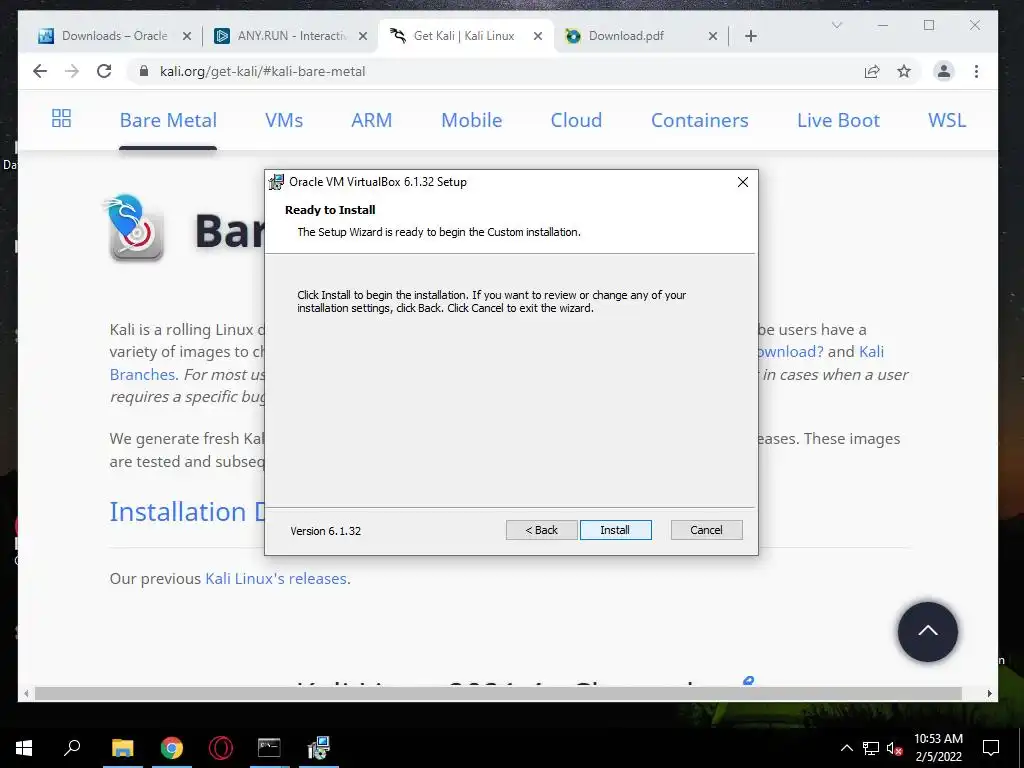The height and width of the screenshot is (768, 1024).
Task: Switch to ANY.RUN - Interactive tab
Action: pos(291,36)
